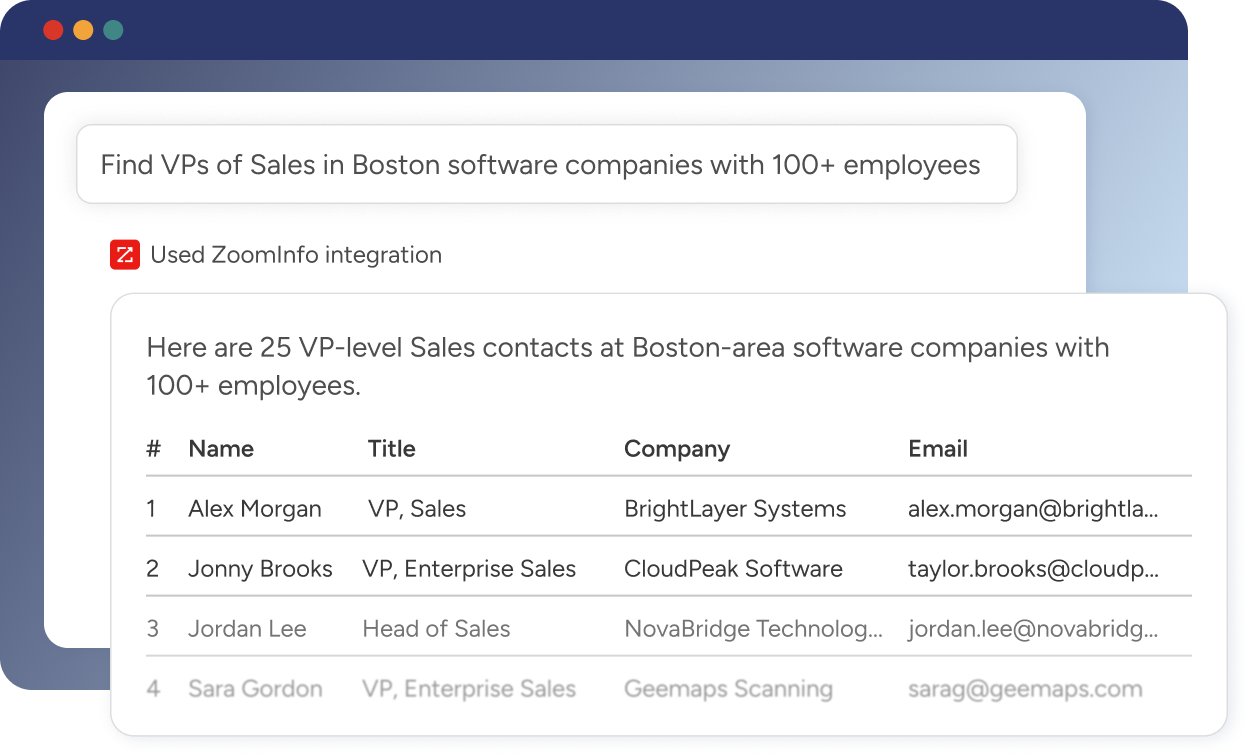Click Jonny Brooks's VP, Enterprise Sales title
The width and height of the screenshot is (1246, 756).
469,569
